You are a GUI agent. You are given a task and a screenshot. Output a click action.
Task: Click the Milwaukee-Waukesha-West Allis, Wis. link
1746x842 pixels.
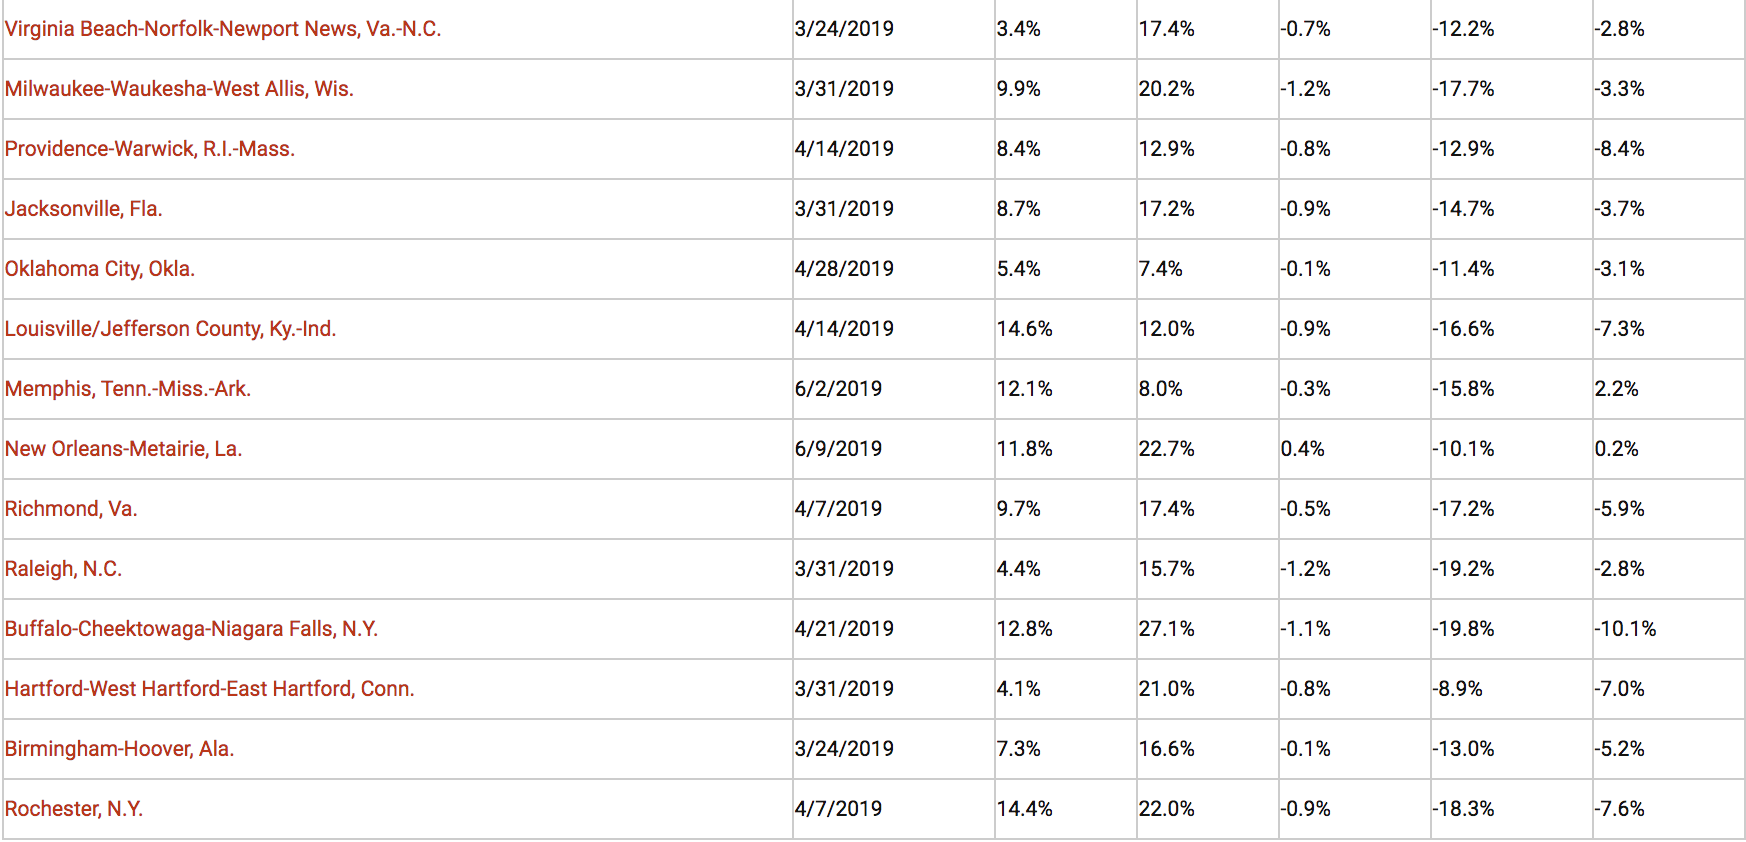[x=179, y=89]
